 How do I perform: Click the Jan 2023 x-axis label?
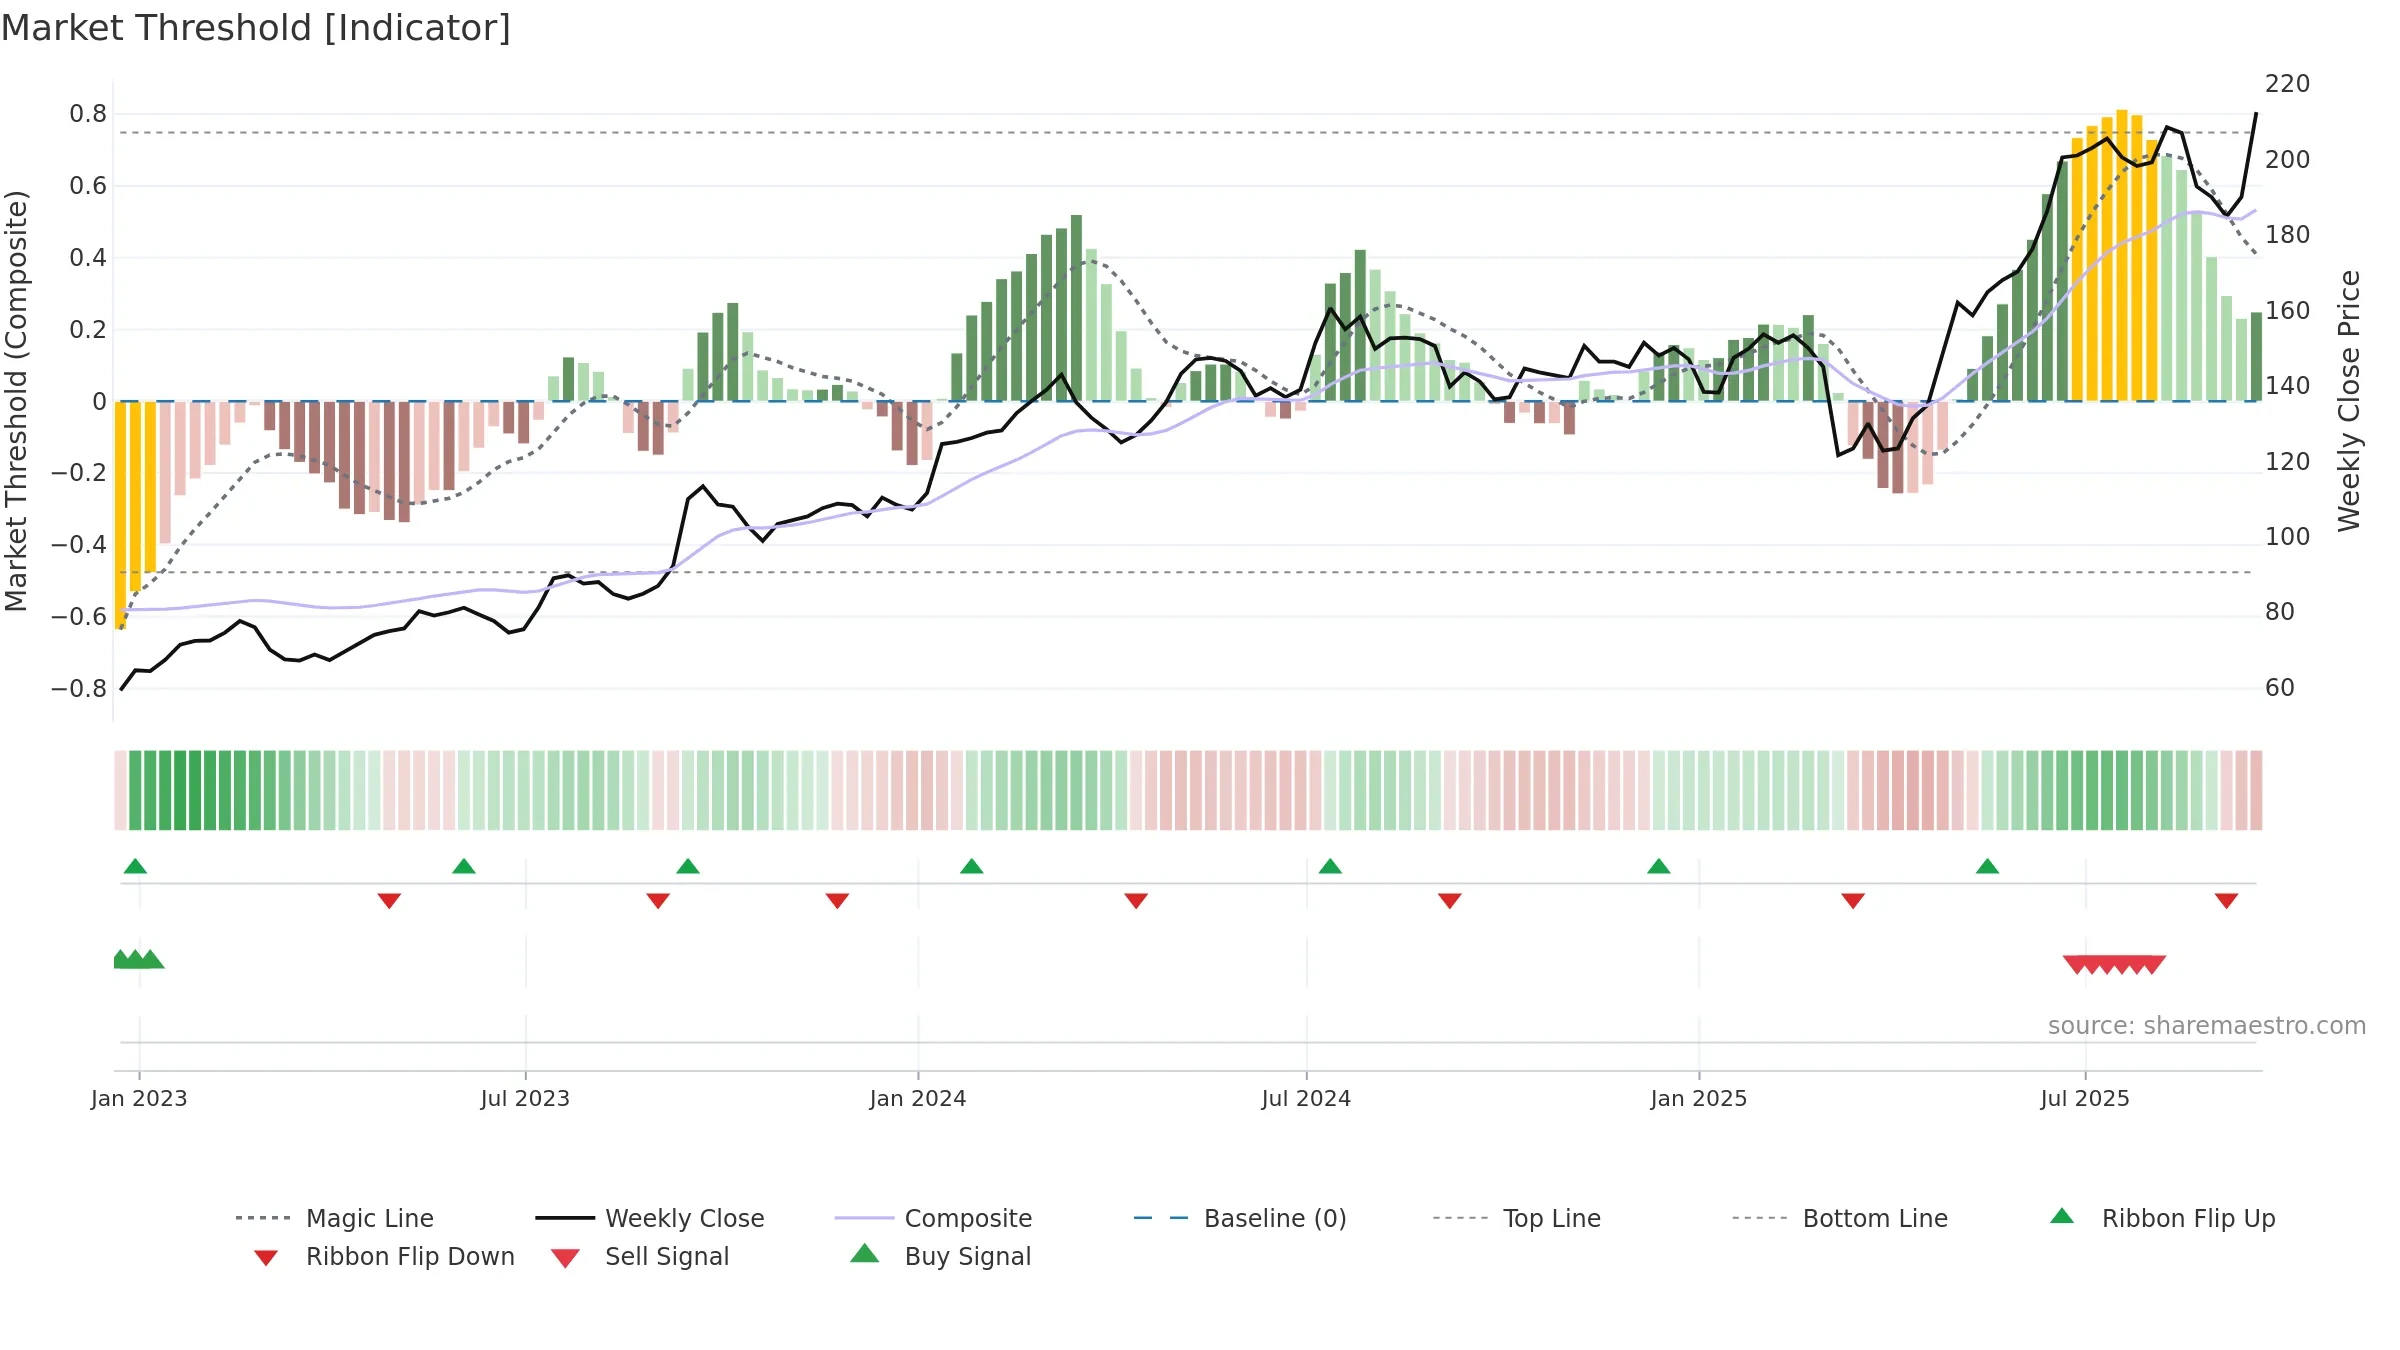139,1098
